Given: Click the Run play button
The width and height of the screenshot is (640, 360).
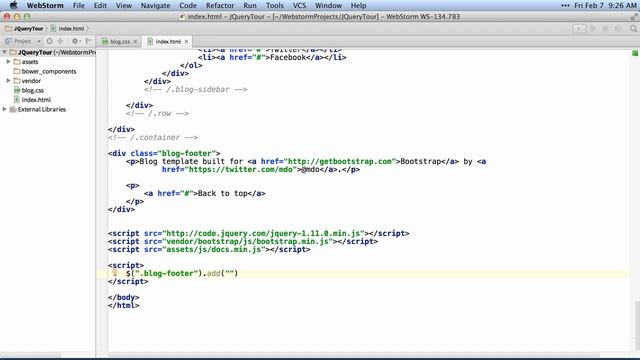Looking at the screenshot, I should (593, 29).
